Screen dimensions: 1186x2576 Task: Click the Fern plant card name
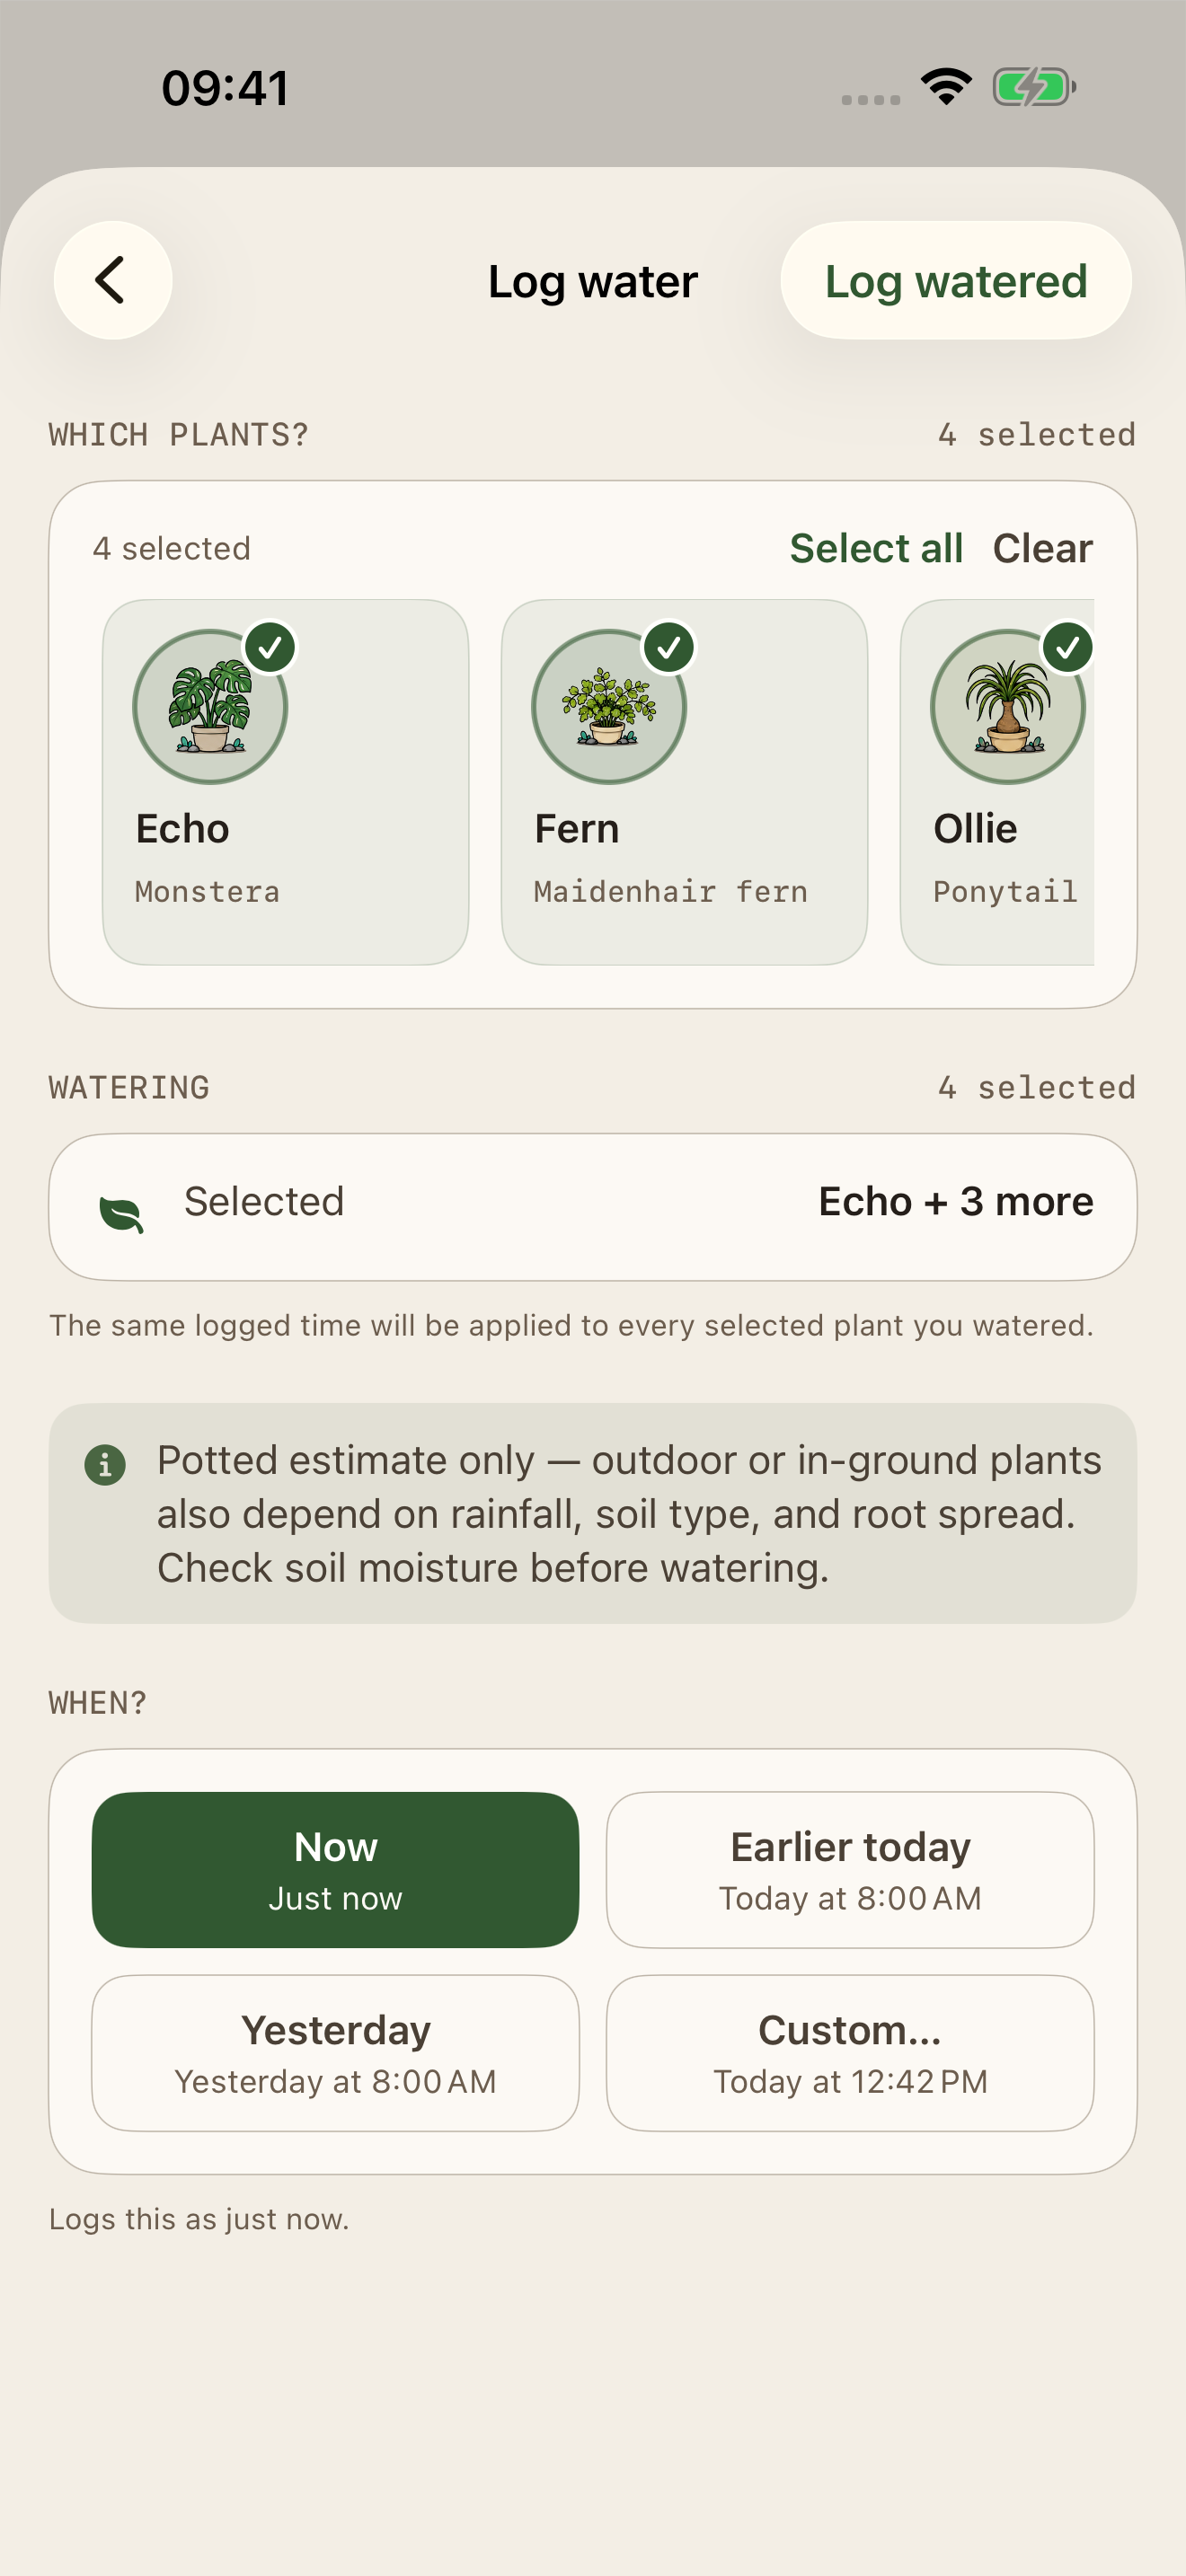pyautogui.click(x=577, y=829)
